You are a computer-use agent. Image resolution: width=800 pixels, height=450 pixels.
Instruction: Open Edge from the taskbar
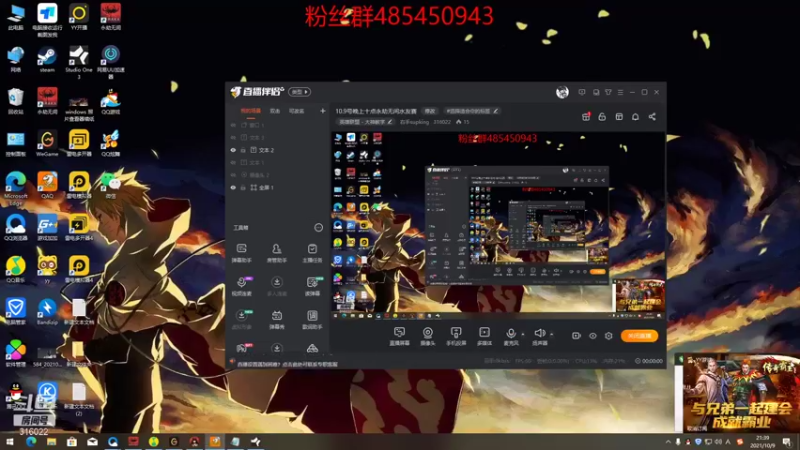point(31,442)
